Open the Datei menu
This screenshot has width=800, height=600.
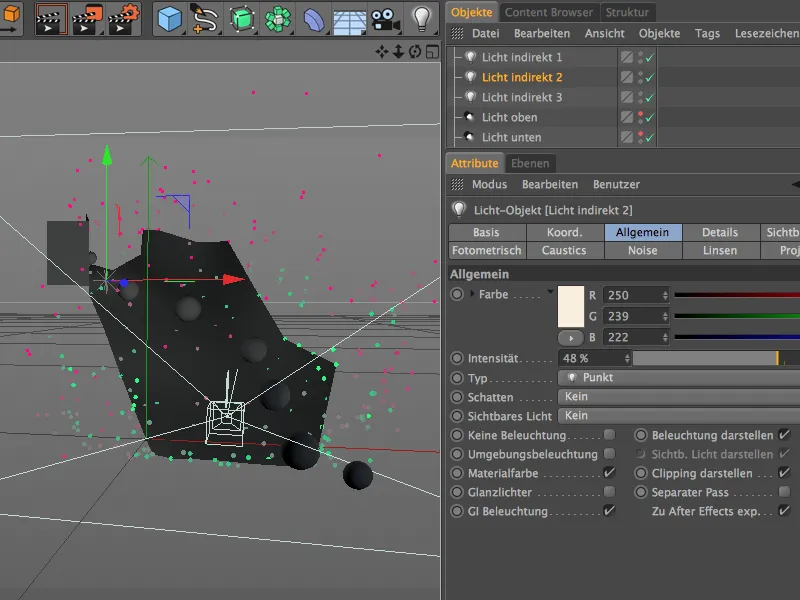485,34
